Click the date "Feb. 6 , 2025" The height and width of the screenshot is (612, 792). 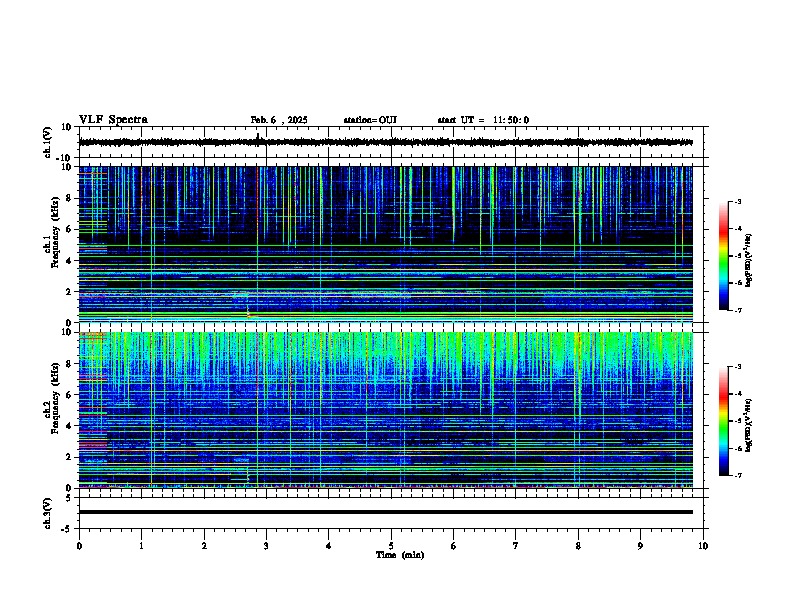tap(279, 120)
